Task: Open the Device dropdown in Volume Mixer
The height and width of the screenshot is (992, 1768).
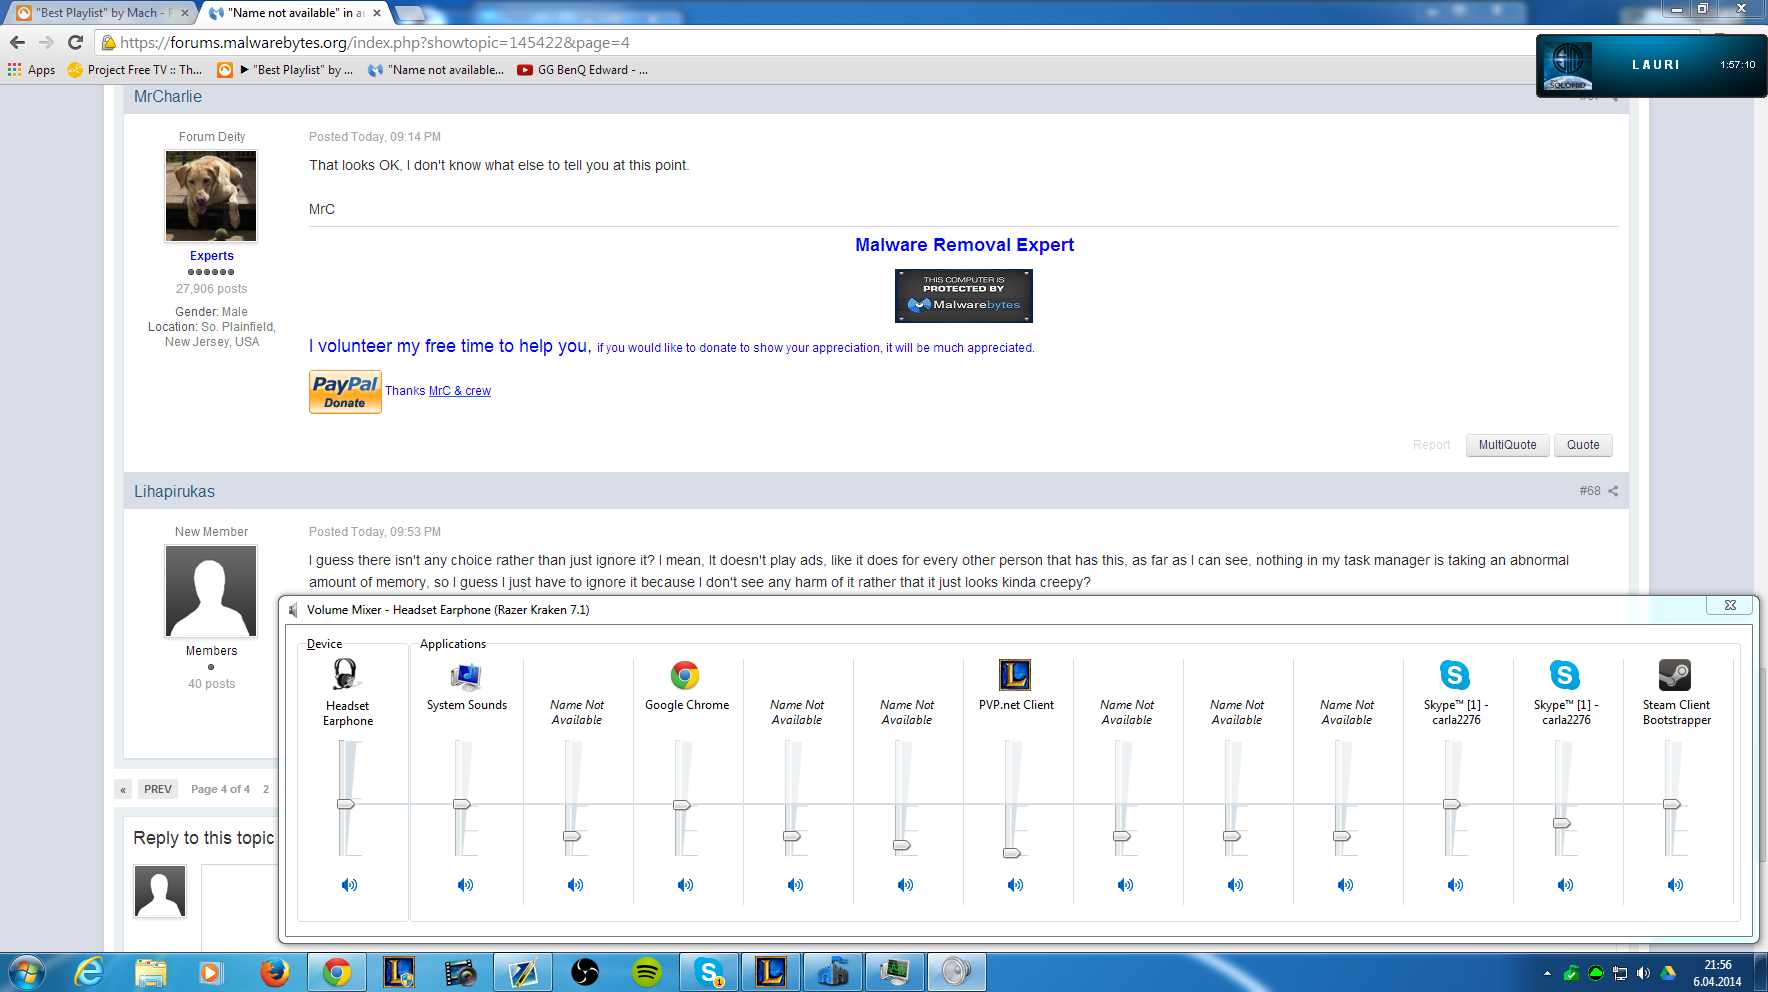Action: coord(324,644)
